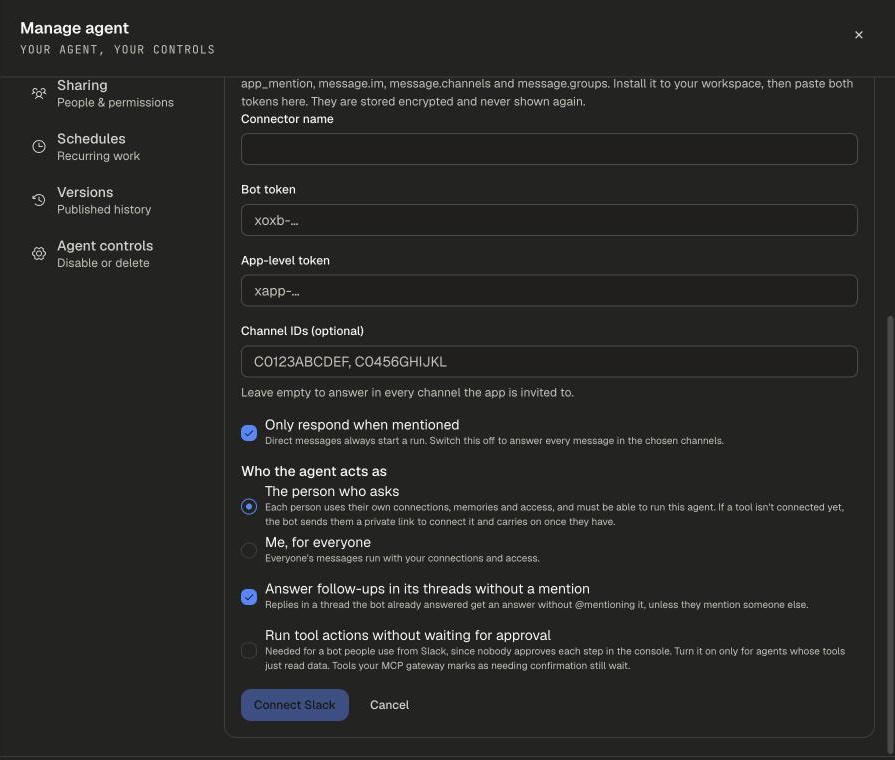Click the Connect Slack button
The image size is (895, 760).
295,705
